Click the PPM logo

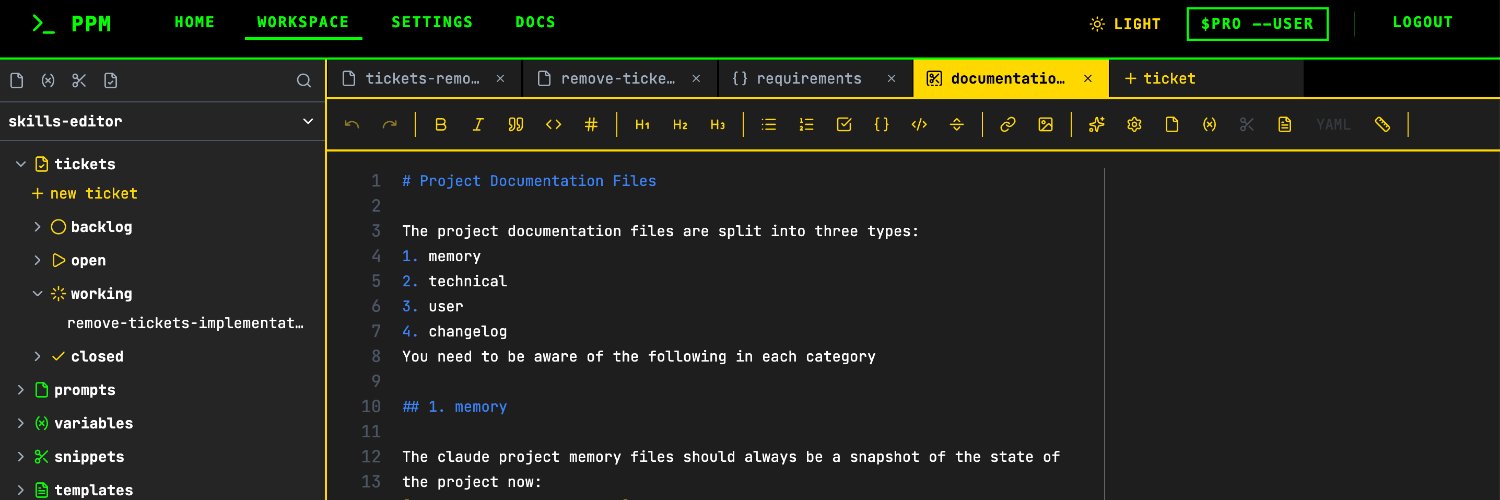coord(71,24)
